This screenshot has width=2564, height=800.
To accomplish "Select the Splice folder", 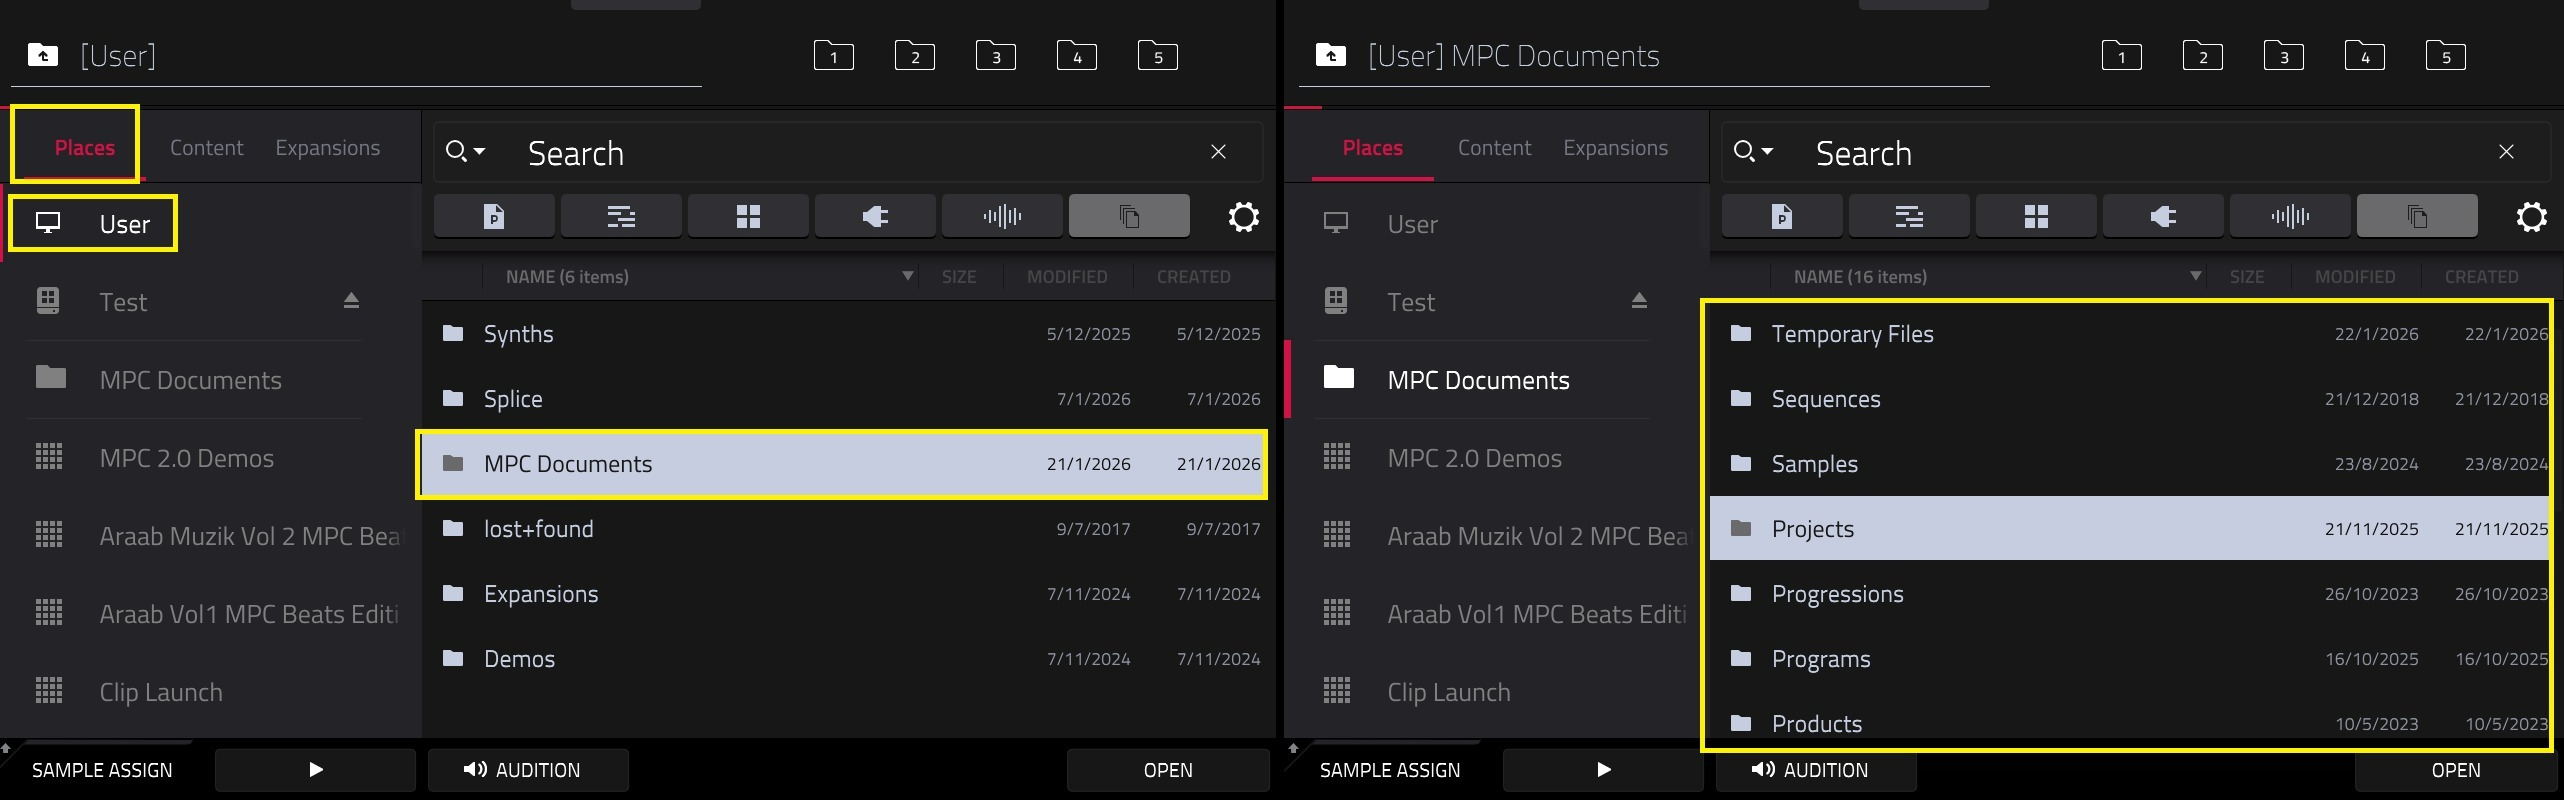I will [x=848, y=399].
